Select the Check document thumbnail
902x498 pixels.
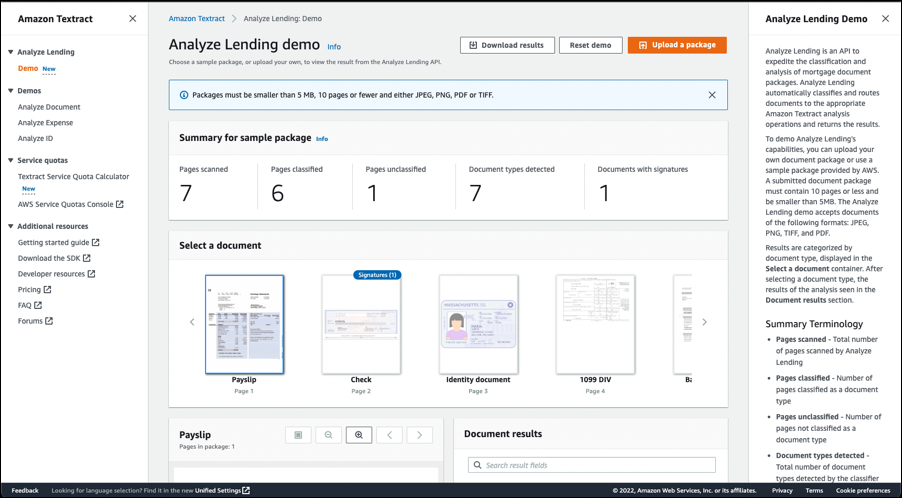[361, 325]
